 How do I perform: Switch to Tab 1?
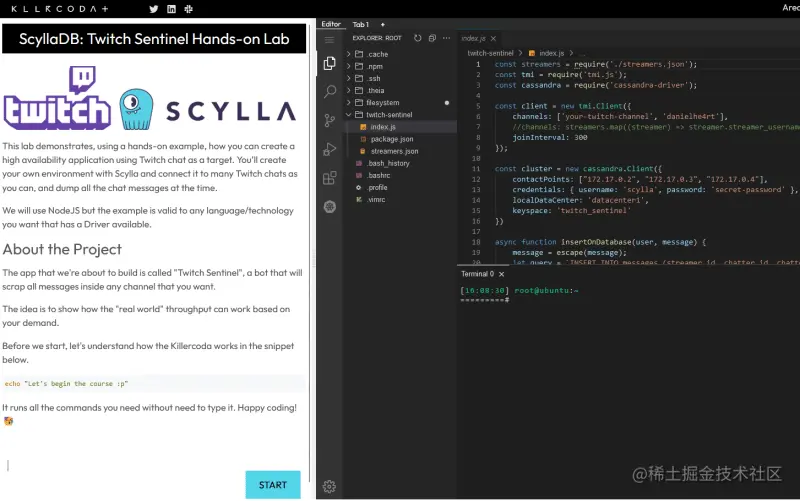pos(361,24)
